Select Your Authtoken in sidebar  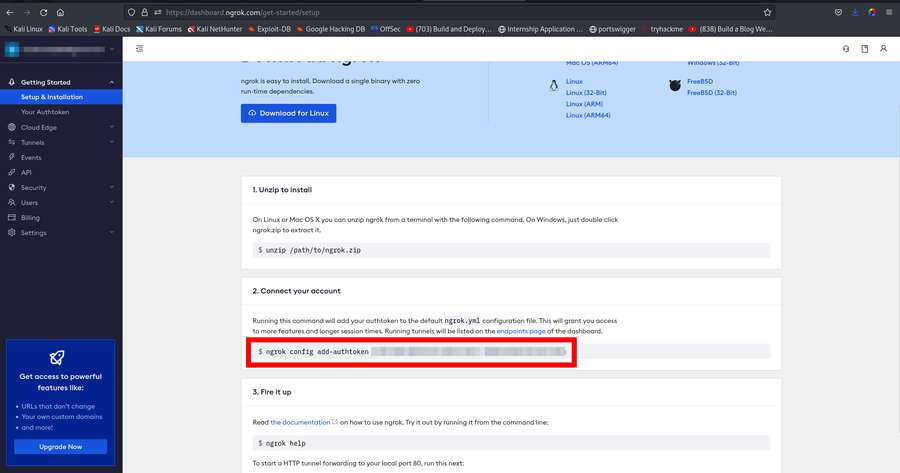44,112
